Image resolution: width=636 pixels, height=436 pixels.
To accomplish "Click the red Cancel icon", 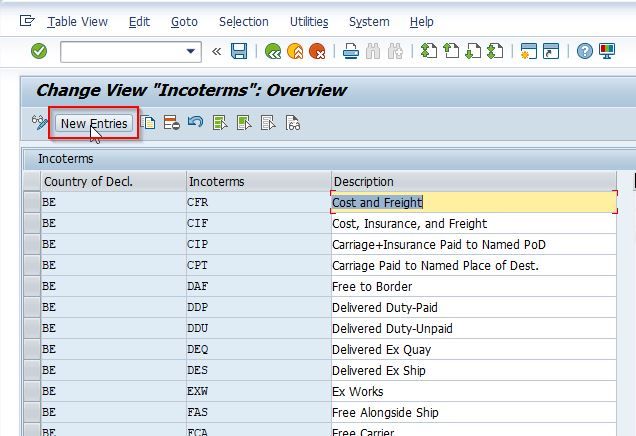I will (317, 51).
